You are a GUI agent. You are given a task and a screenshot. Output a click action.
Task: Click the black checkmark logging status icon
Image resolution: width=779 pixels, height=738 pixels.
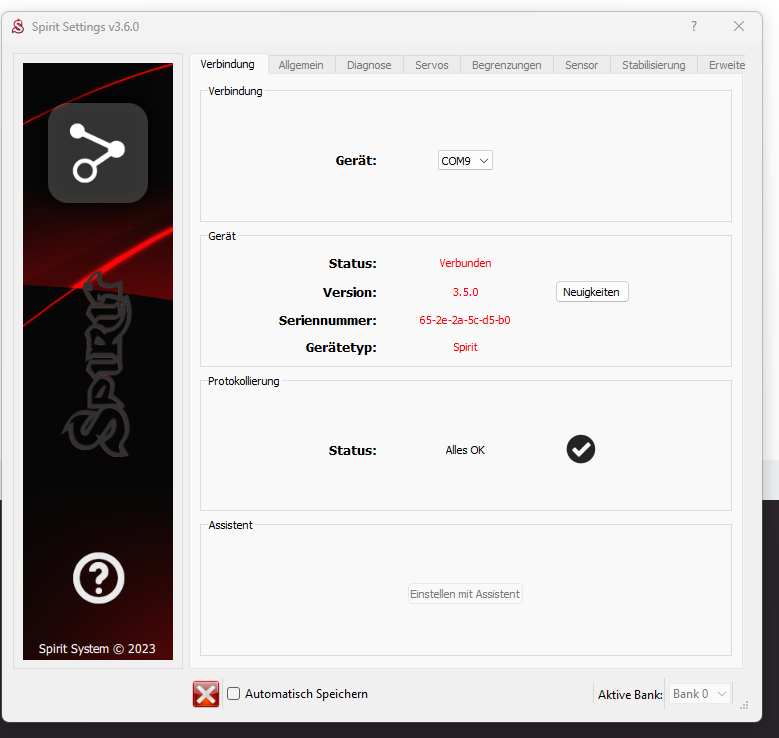(580, 449)
